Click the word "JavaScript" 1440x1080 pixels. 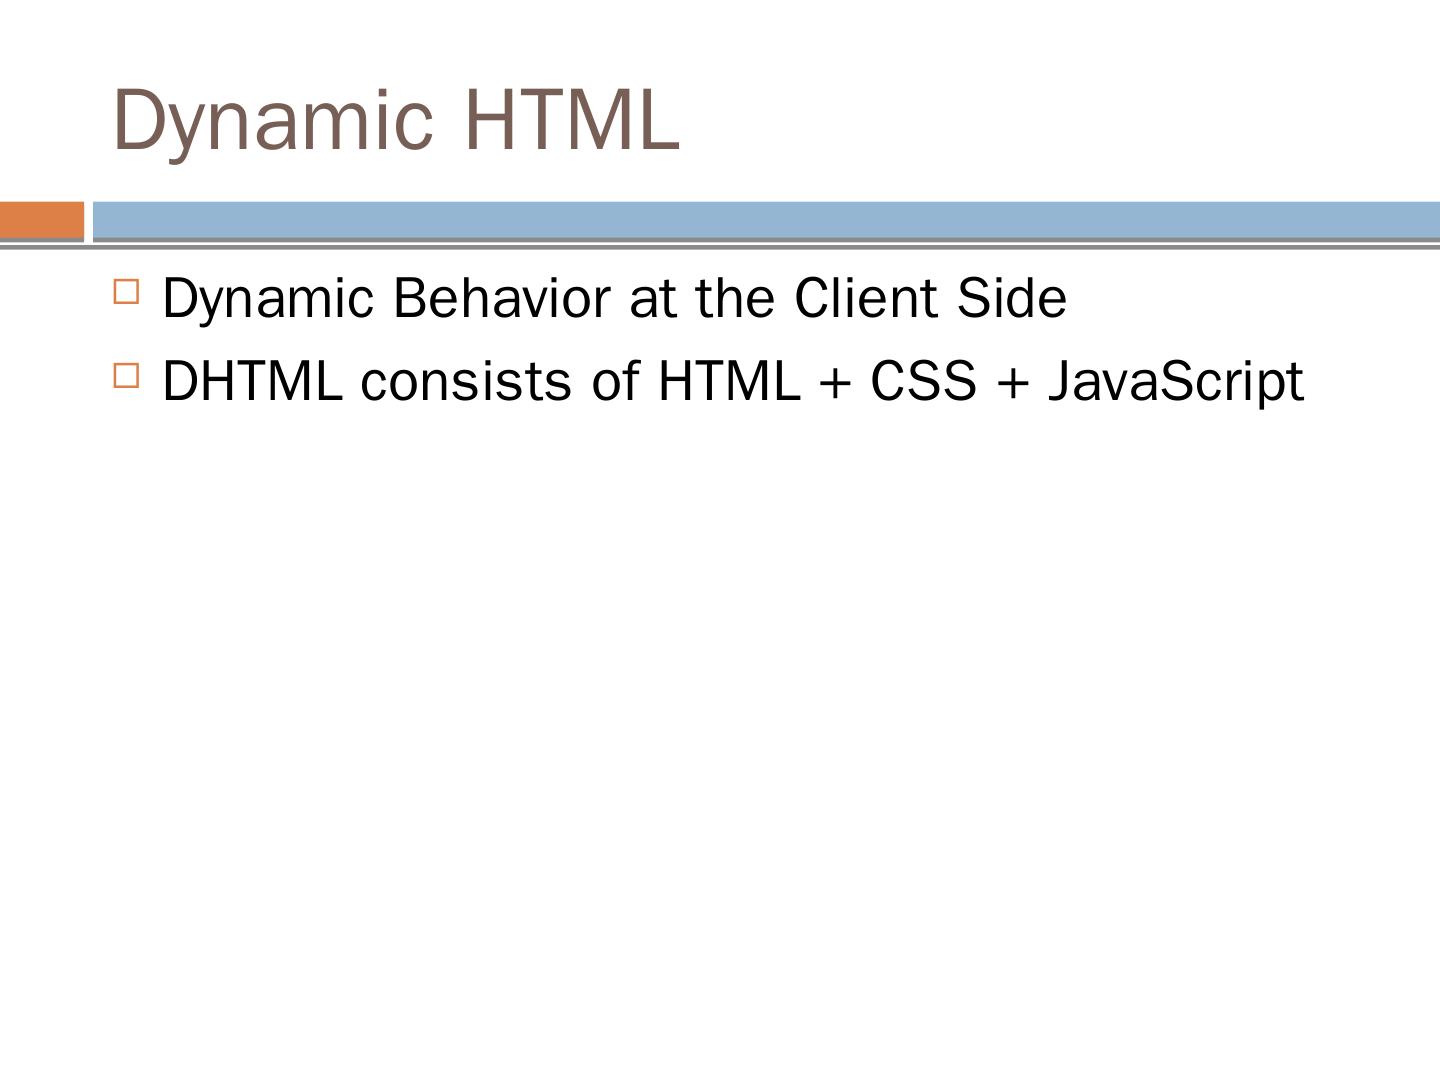pyautogui.click(x=1175, y=383)
